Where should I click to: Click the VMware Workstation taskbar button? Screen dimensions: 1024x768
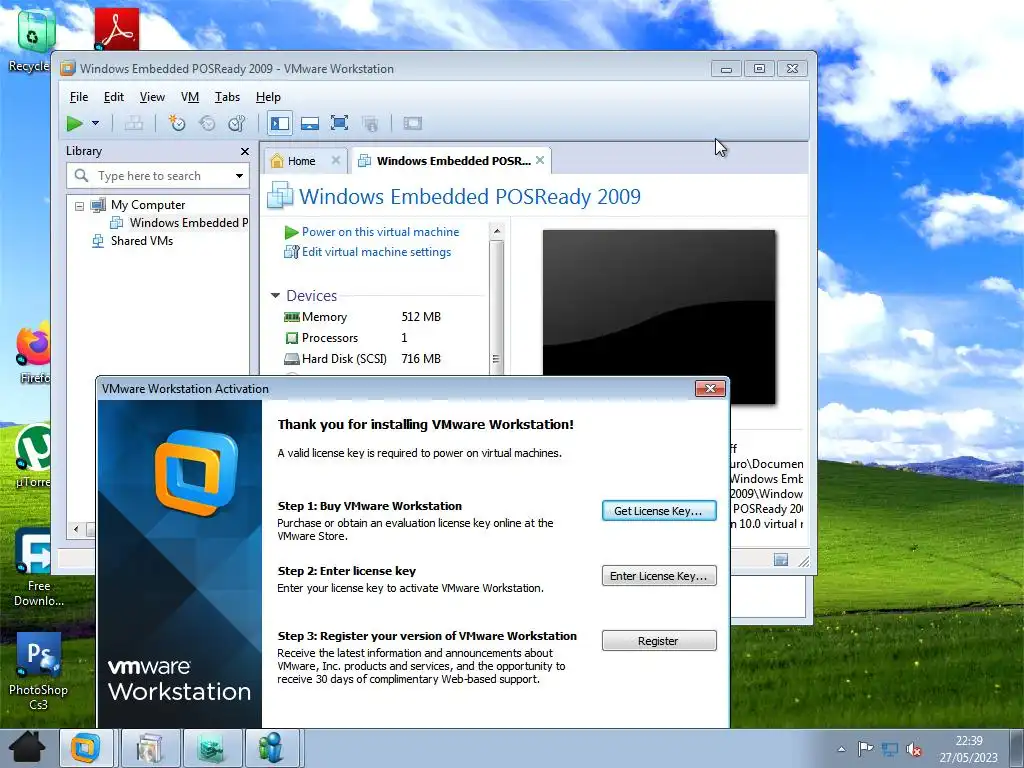point(86,748)
